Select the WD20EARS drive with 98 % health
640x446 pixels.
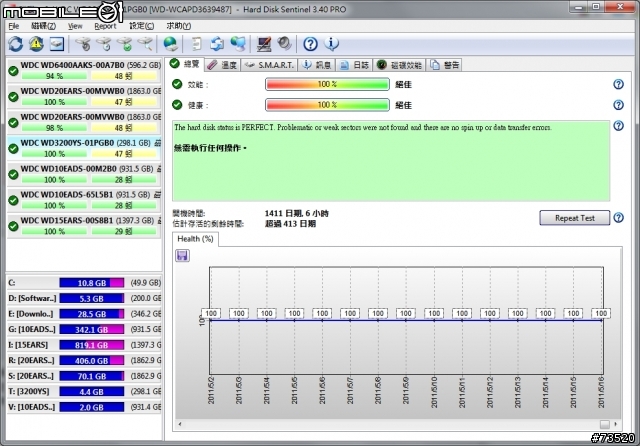pos(84,122)
